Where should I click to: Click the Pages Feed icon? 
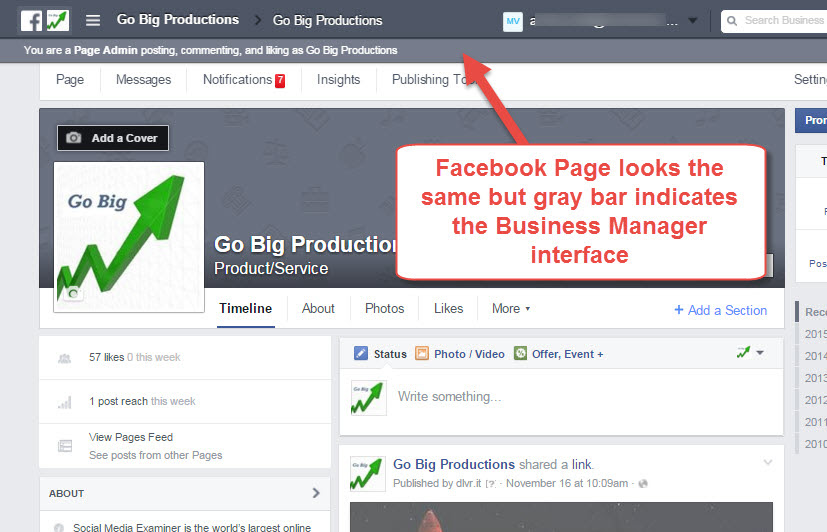pyautogui.click(x=65, y=446)
